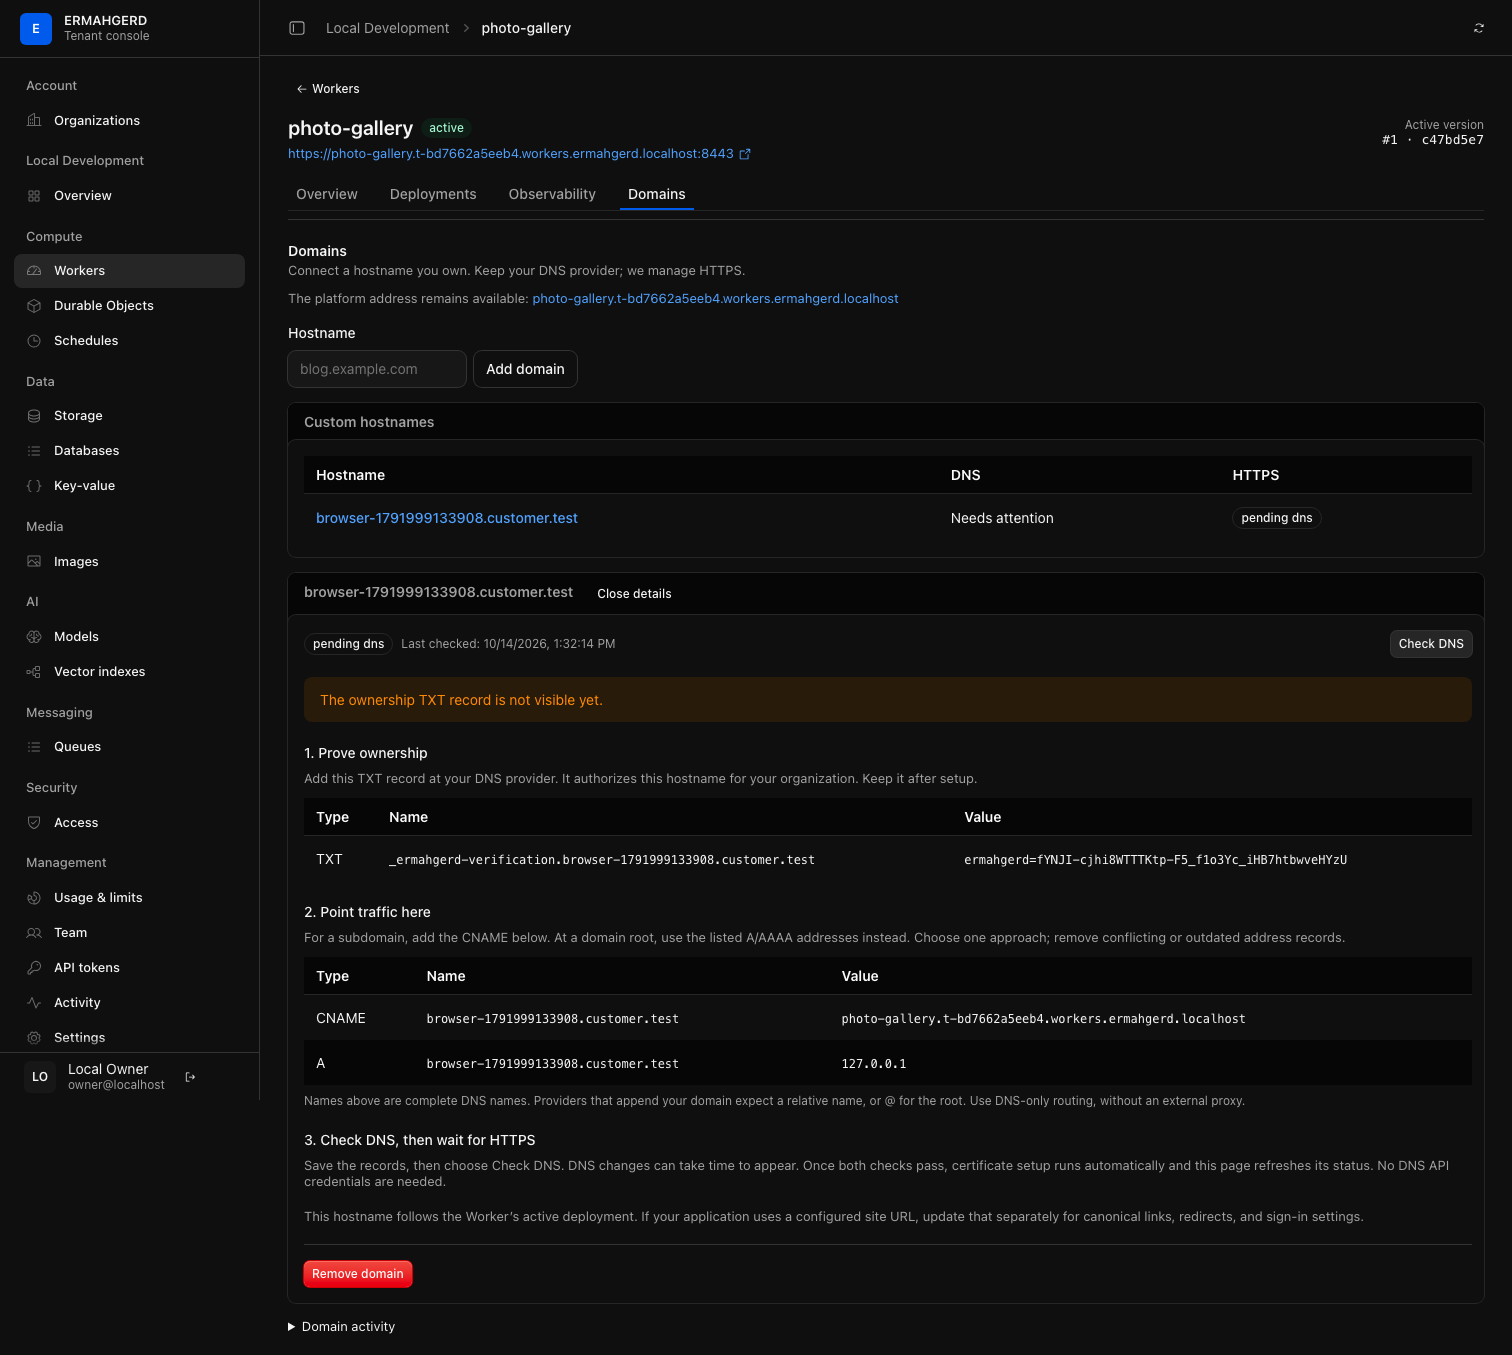Open Usage & limits in the sidebar
Viewport: 1512px width, 1355px height.
pos(129,898)
